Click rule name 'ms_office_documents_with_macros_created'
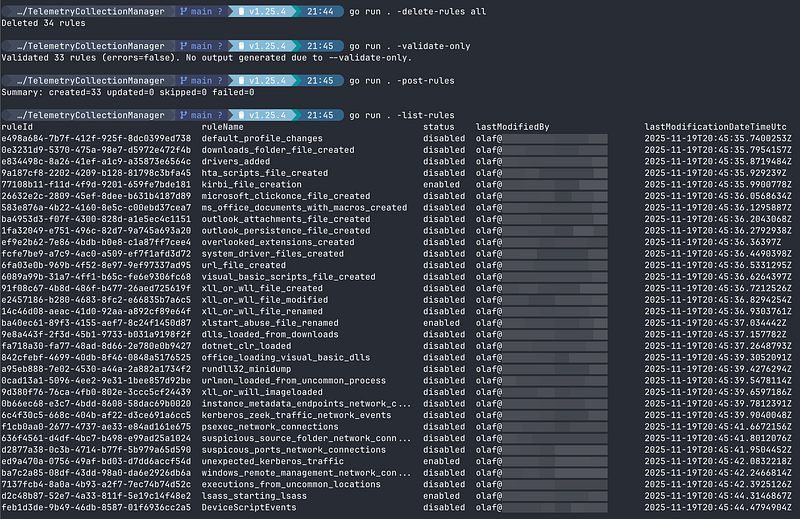Image resolution: width=800 pixels, height=519 pixels. coord(304,208)
